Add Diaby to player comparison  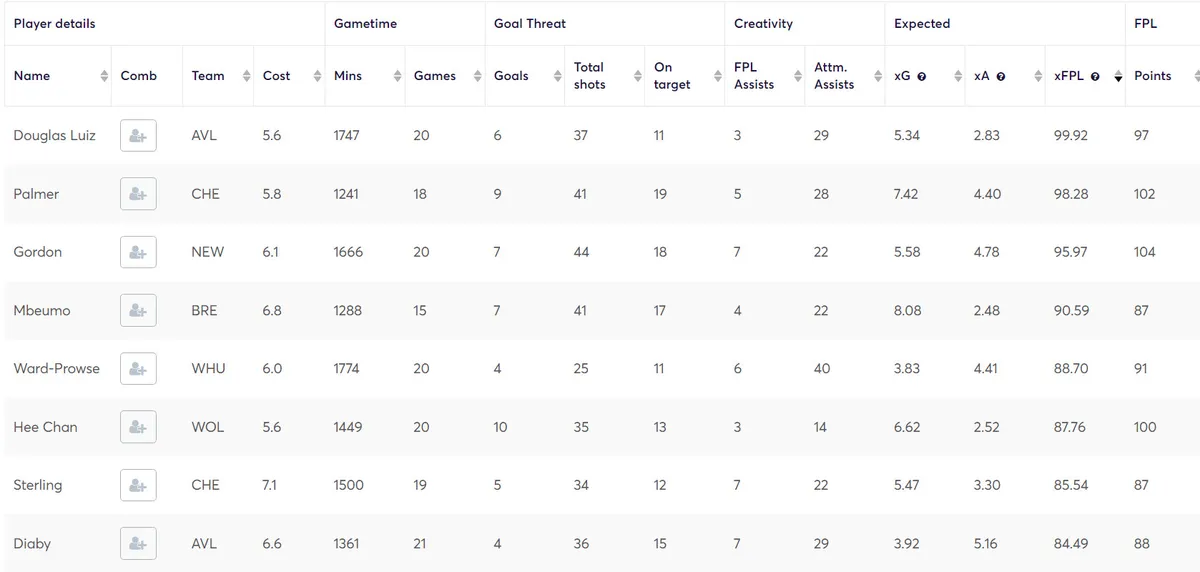138,543
